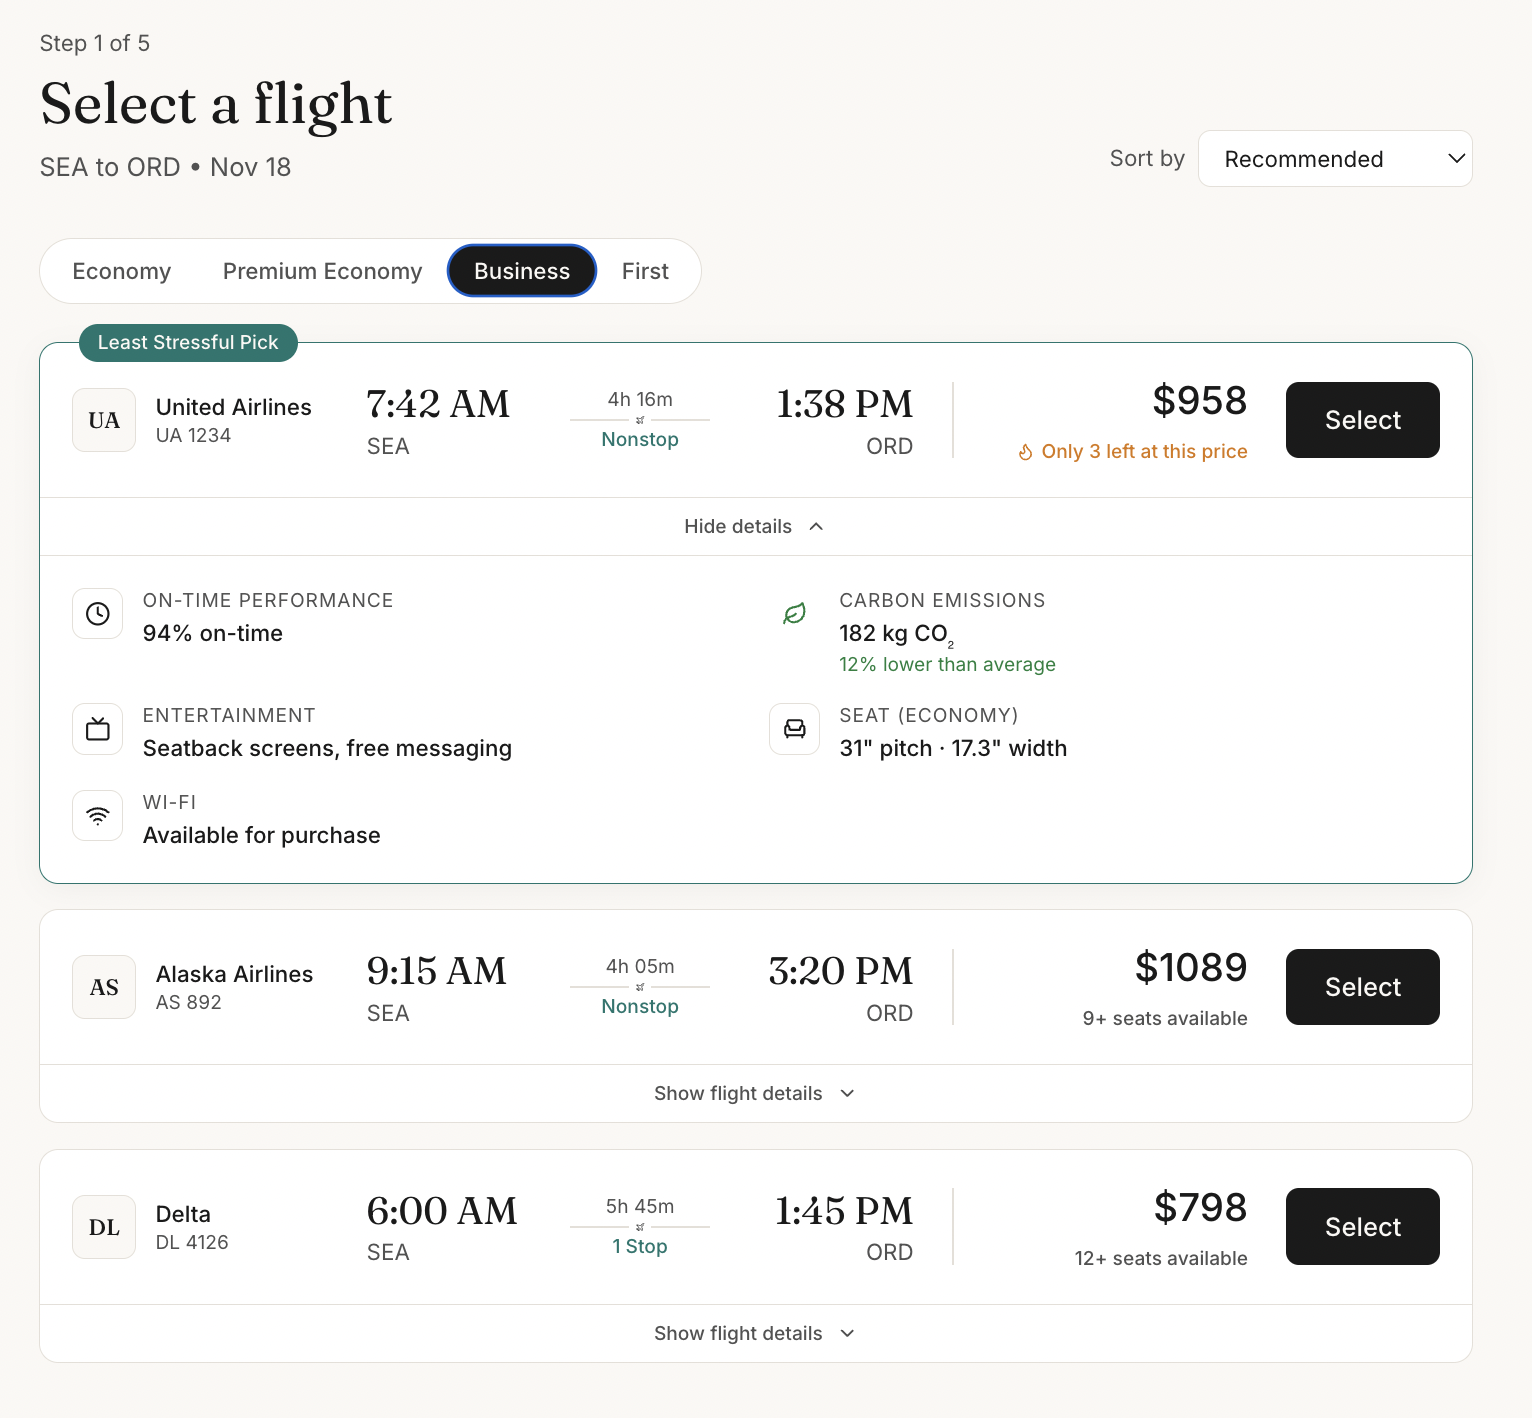Switch to the Premium Economy tab
The width and height of the screenshot is (1532, 1418).
(322, 271)
